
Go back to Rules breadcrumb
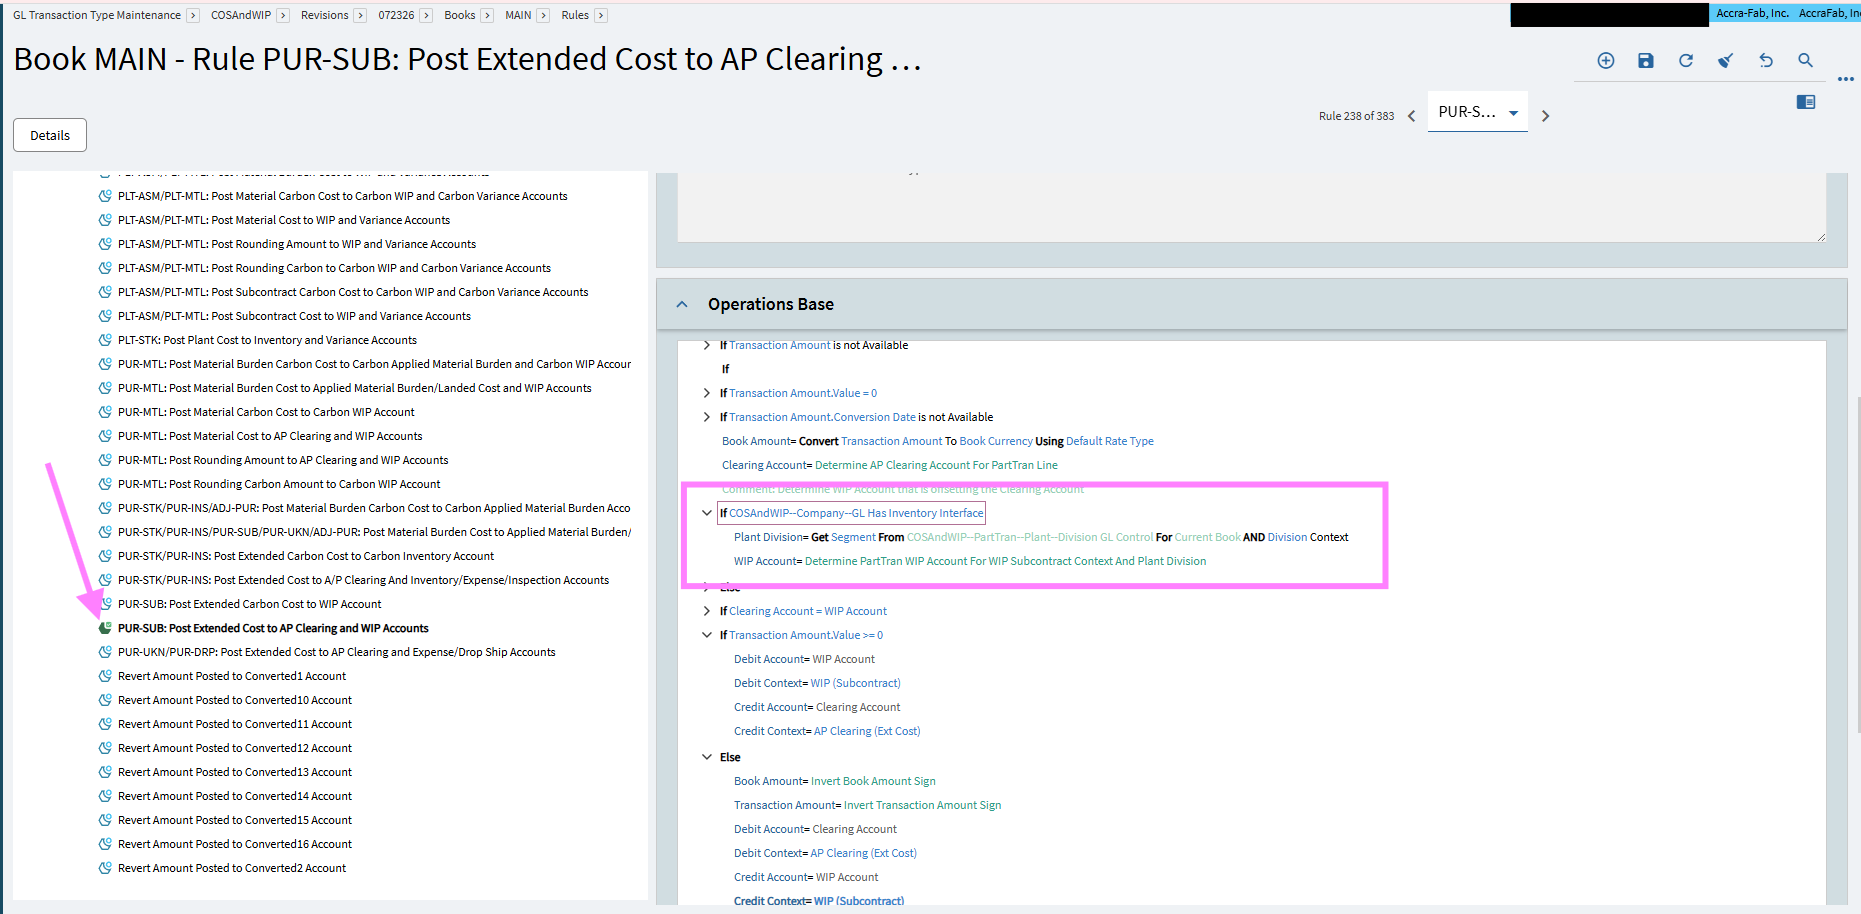575,15
